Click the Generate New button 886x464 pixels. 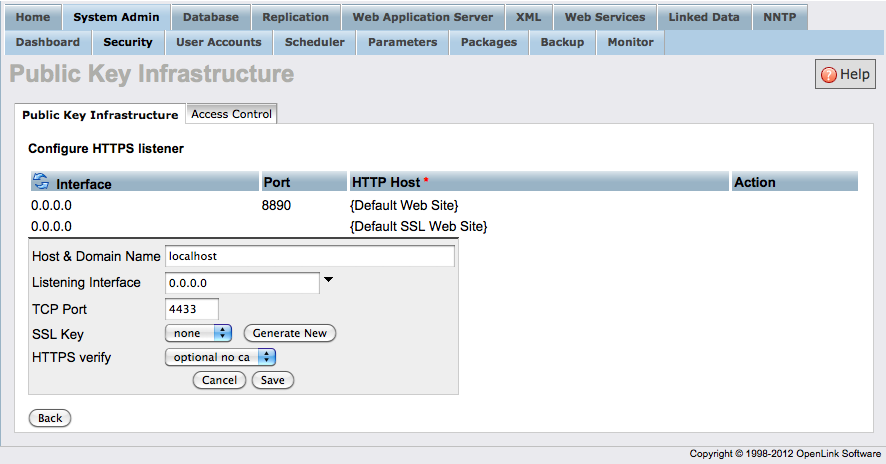(290, 333)
